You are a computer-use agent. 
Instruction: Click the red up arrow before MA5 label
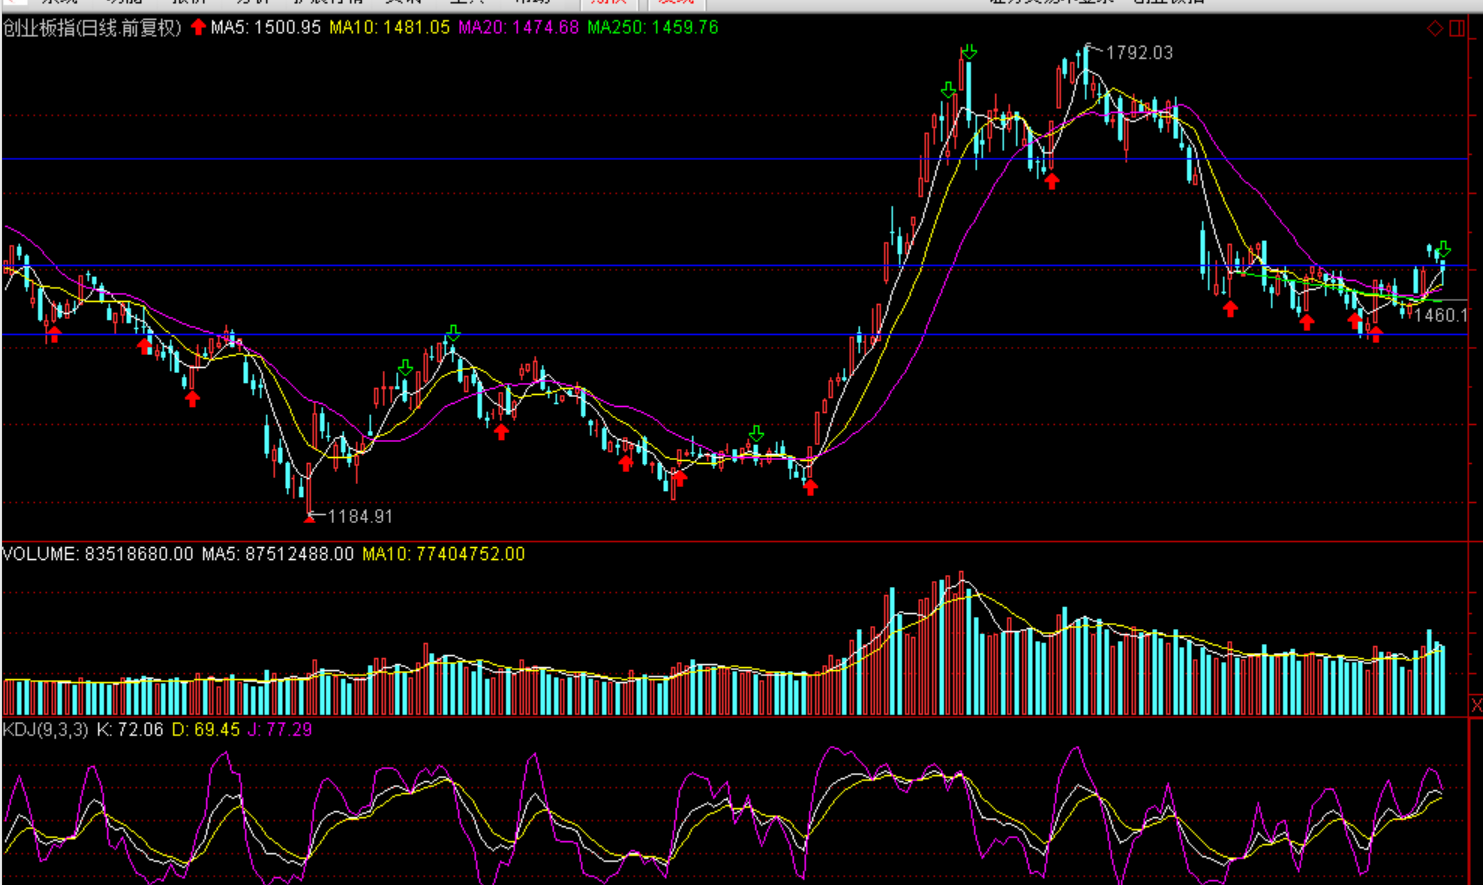click(198, 27)
